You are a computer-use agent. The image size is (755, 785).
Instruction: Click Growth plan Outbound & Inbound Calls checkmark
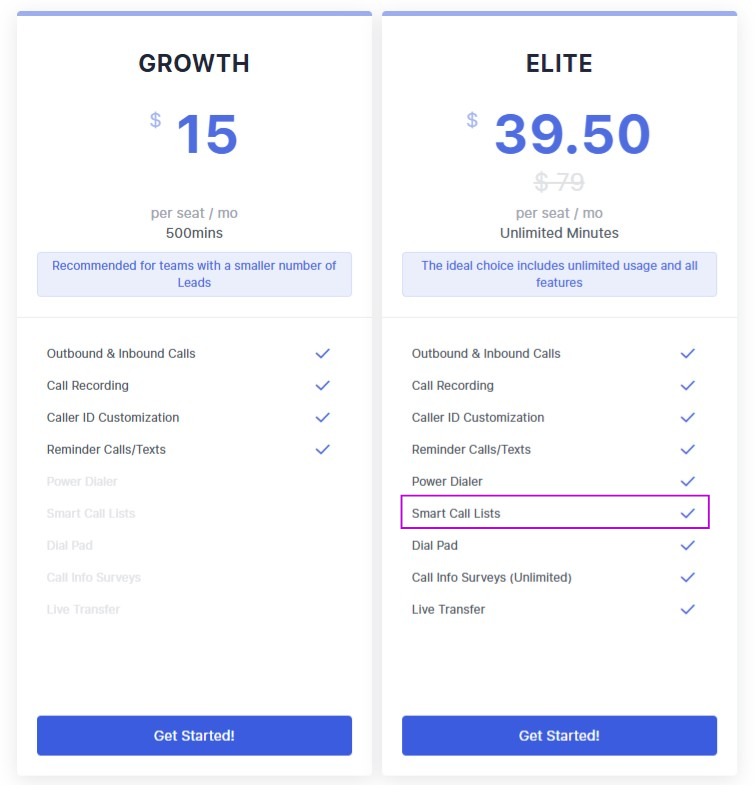point(322,354)
